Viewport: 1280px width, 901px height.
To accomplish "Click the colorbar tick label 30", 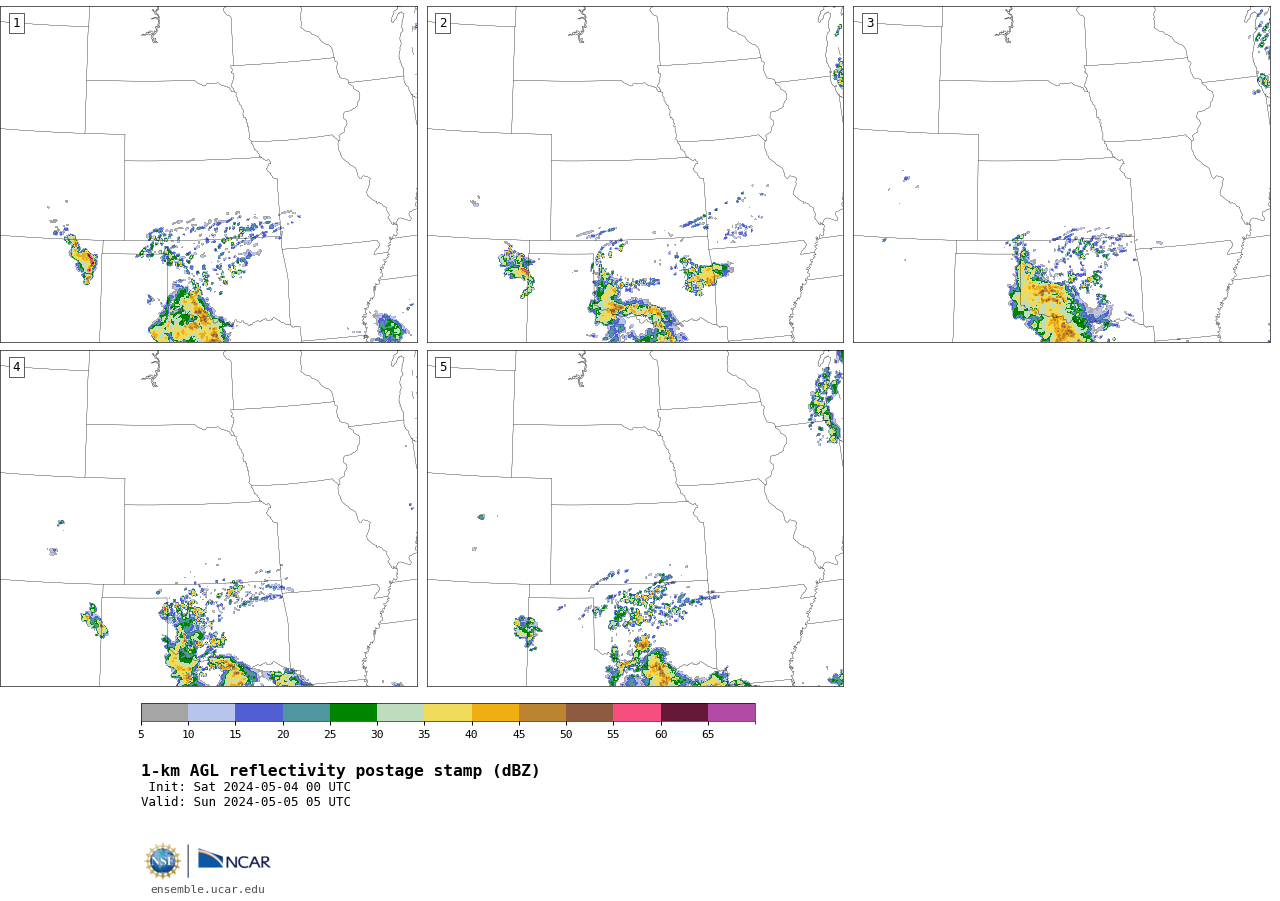I will 377,735.
